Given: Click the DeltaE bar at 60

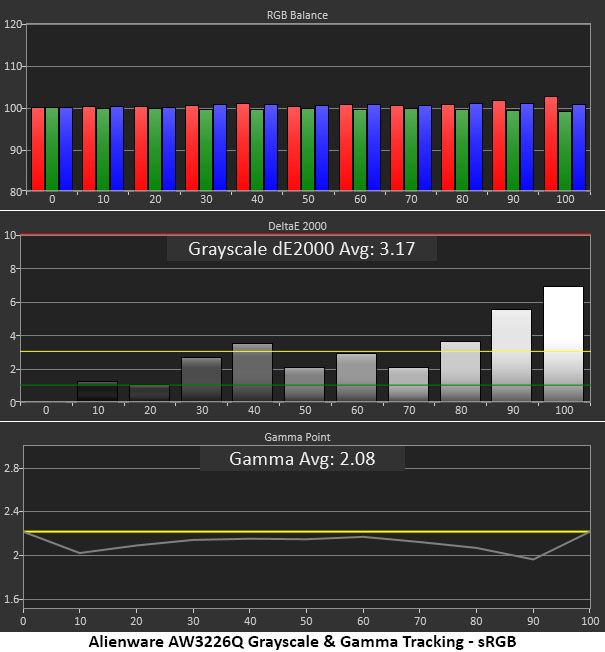Looking at the screenshot, I should tap(356, 378).
